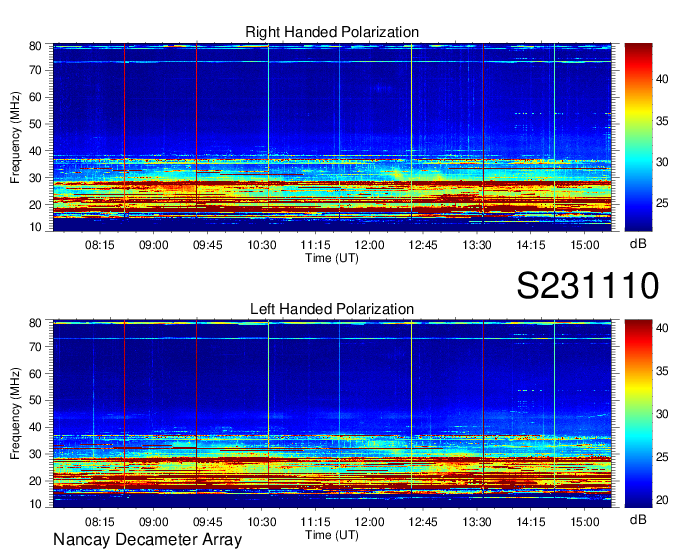
Task: Select the 12:00 time tick under the left-handed plot
Action: click(x=369, y=522)
